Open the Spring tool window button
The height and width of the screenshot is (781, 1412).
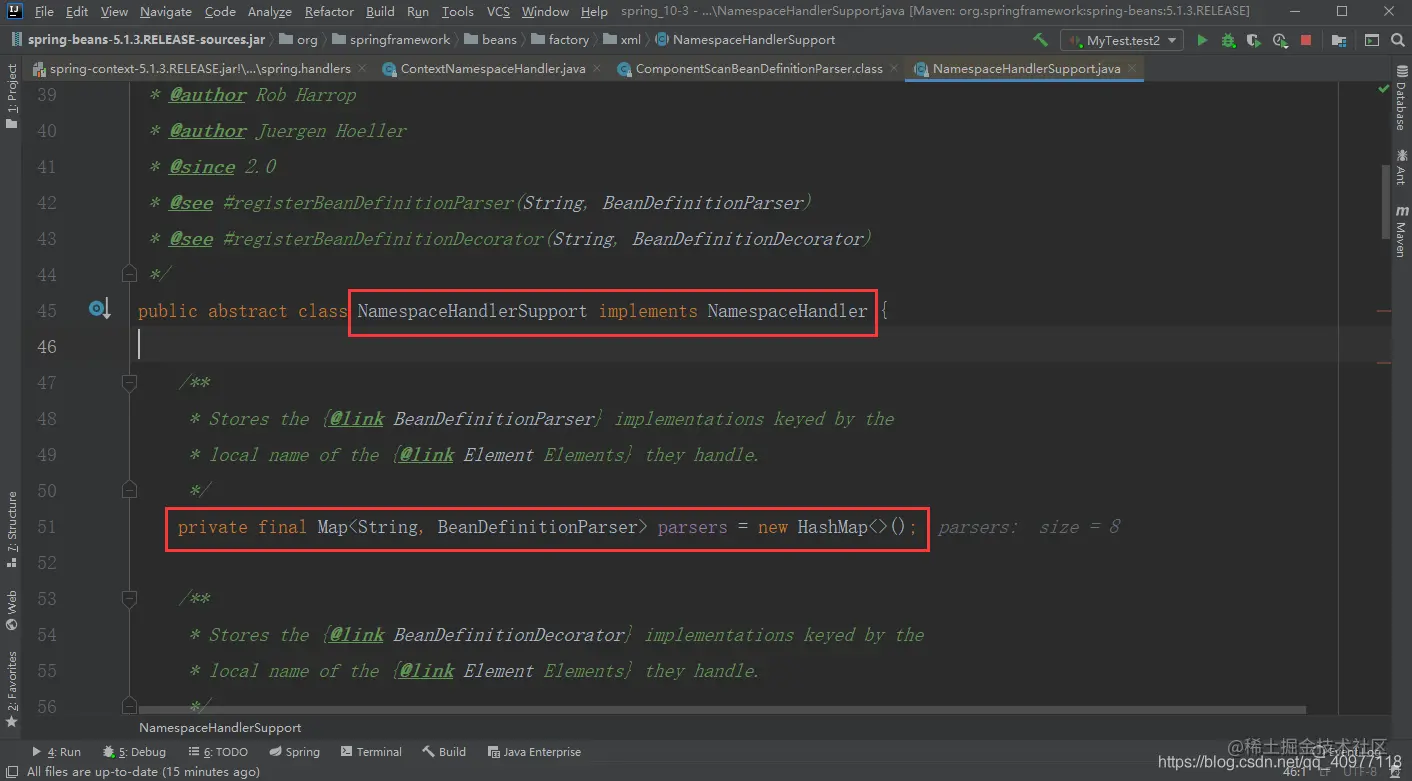pos(294,752)
